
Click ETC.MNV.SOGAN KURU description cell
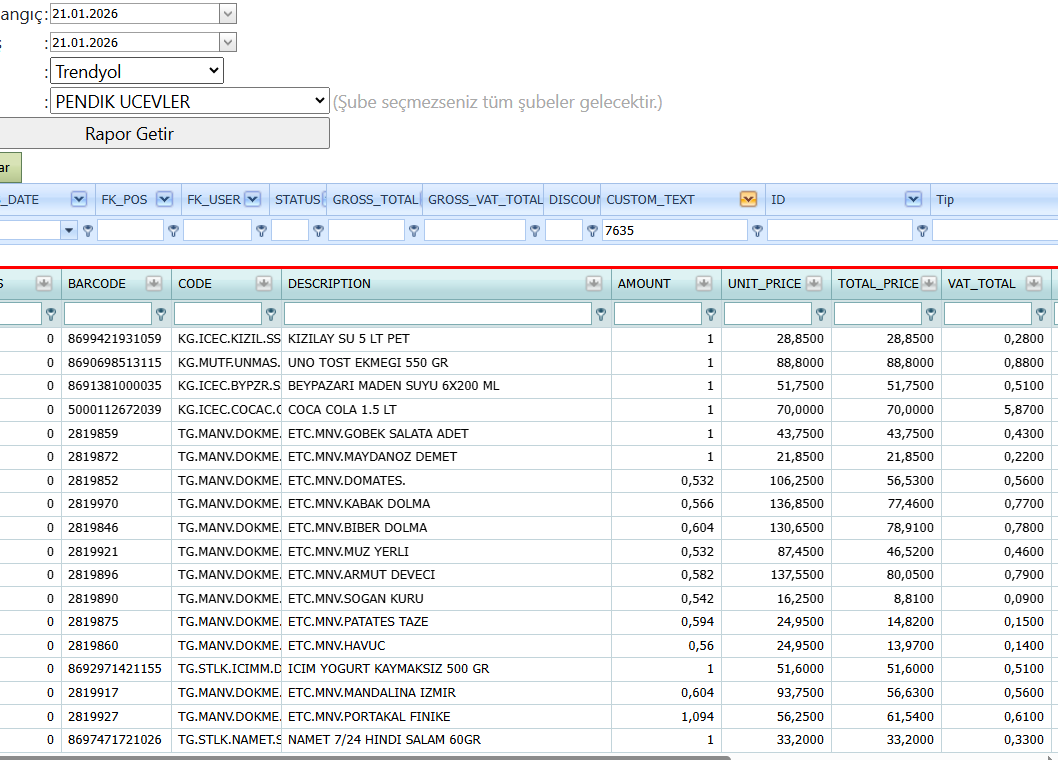pos(447,599)
